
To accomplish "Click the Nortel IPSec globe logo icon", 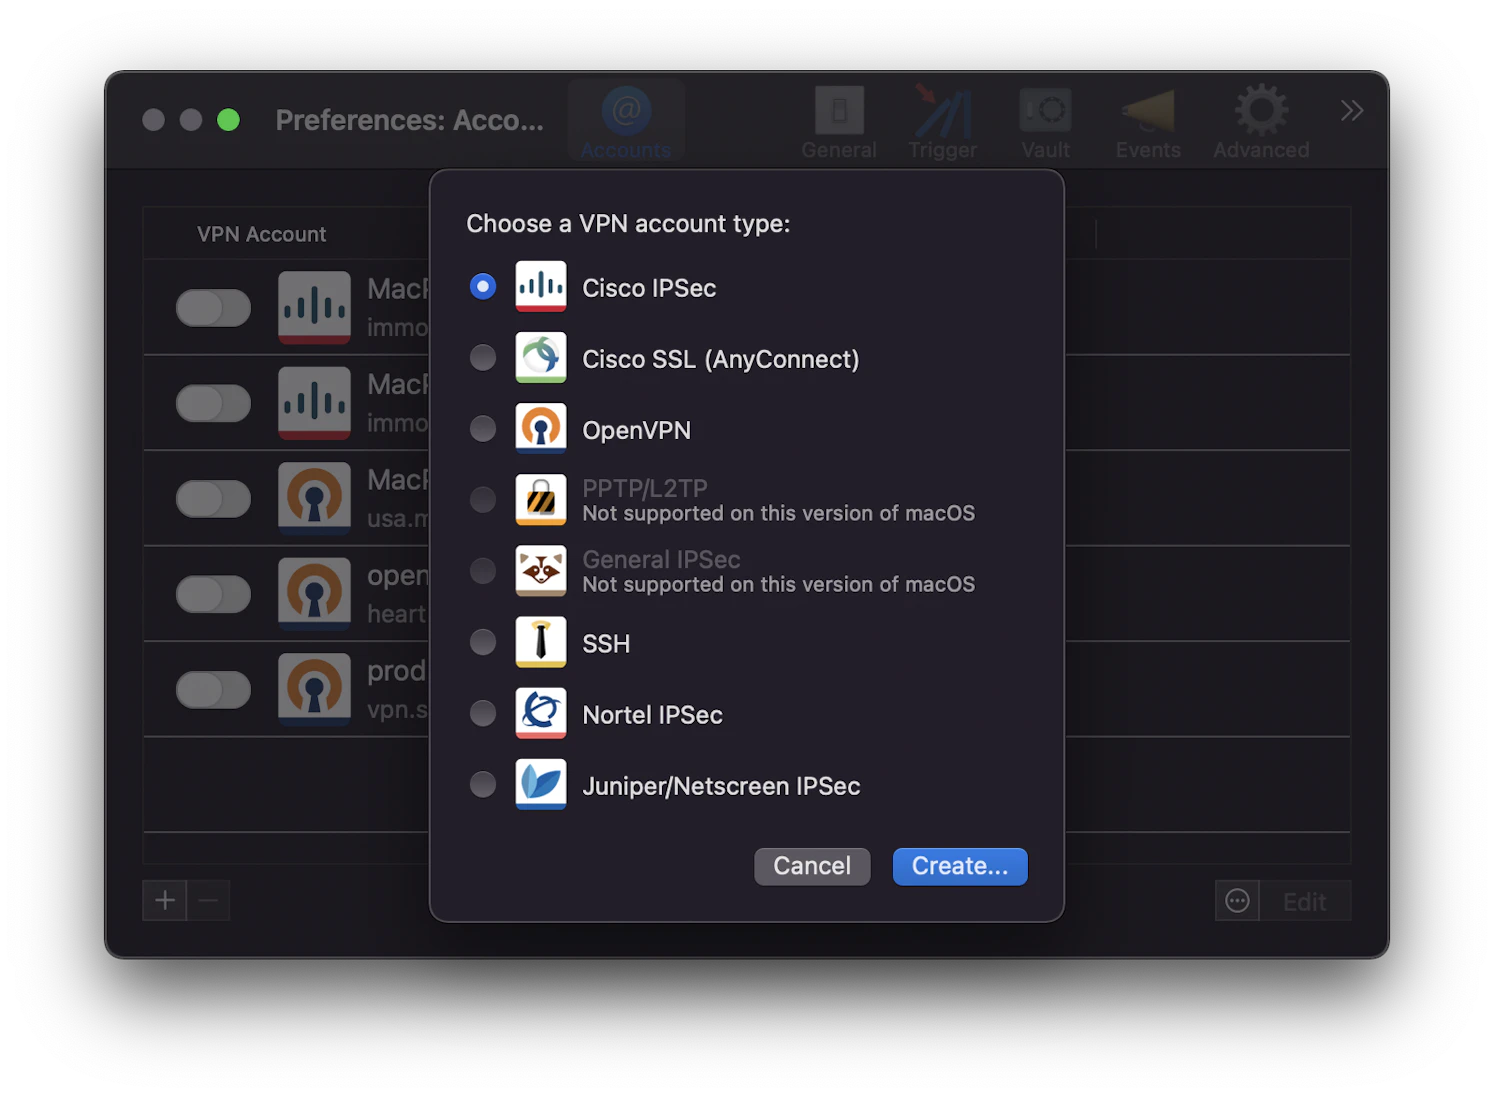I will [541, 713].
